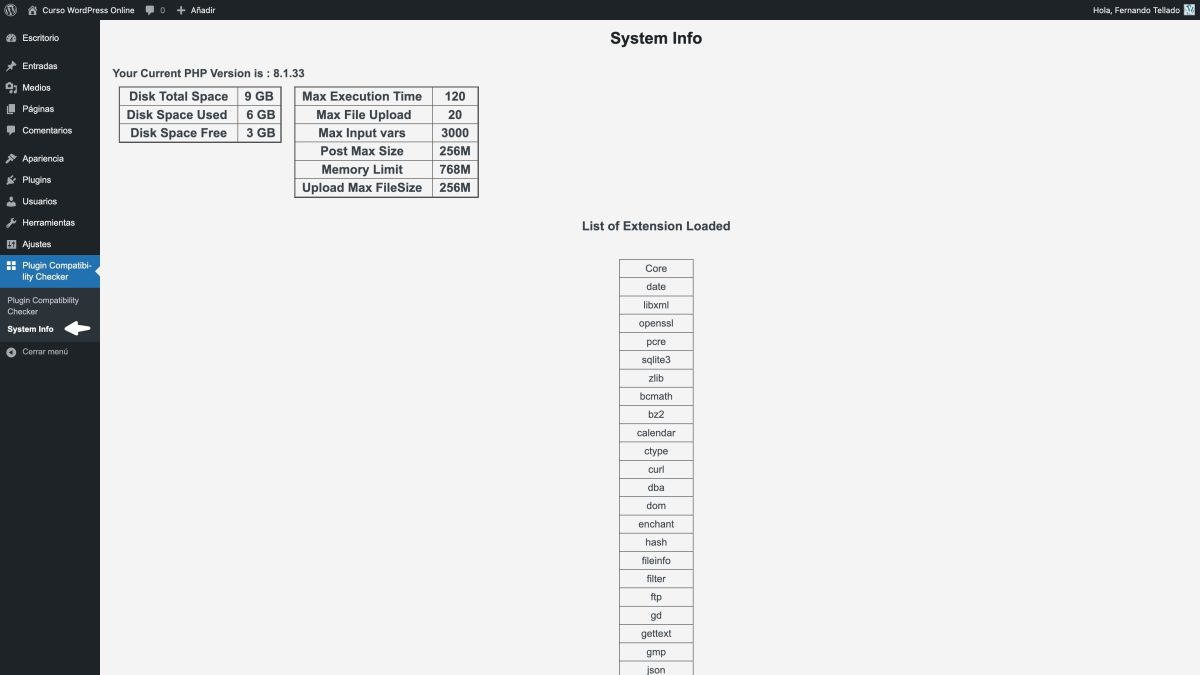
Task: Click the Páginas pages icon
Action: [x=12, y=109]
